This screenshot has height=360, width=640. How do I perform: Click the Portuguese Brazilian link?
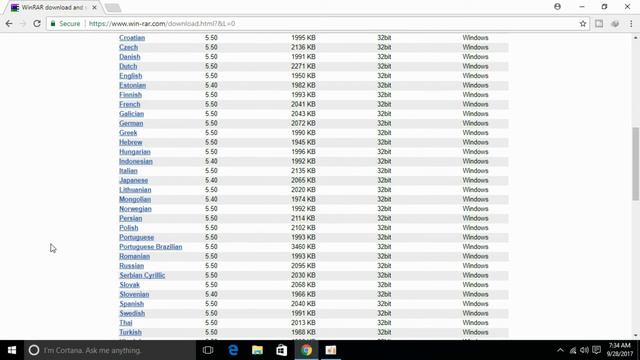click(x=151, y=247)
